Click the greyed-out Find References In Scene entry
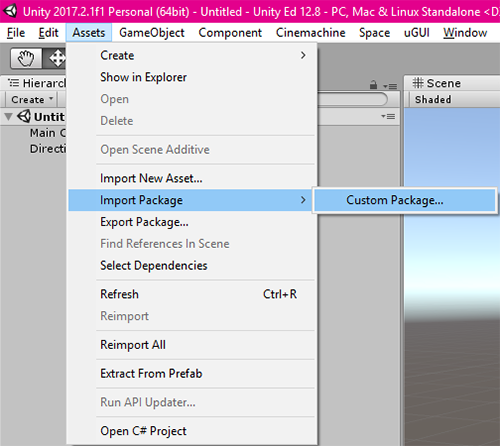The image size is (500, 446). [192, 244]
